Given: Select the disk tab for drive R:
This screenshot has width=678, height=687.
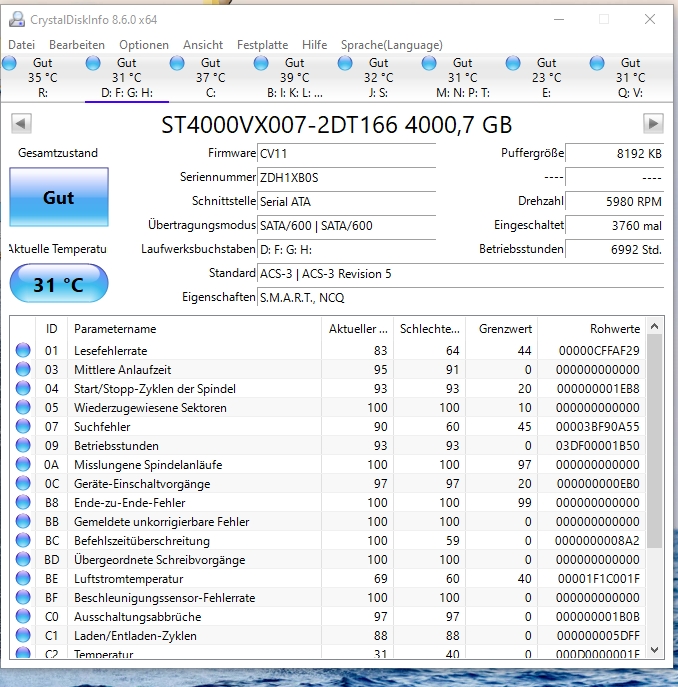Looking at the screenshot, I should (x=43, y=78).
